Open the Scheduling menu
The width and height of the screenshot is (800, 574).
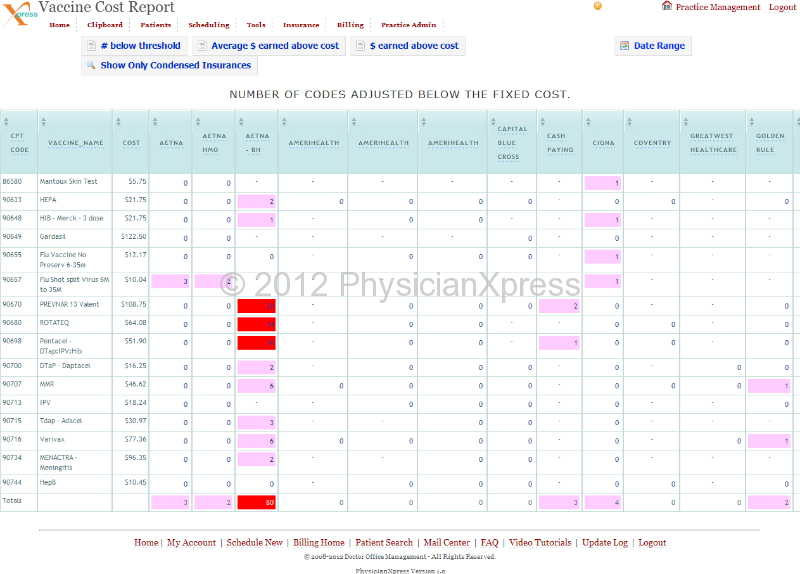209,25
